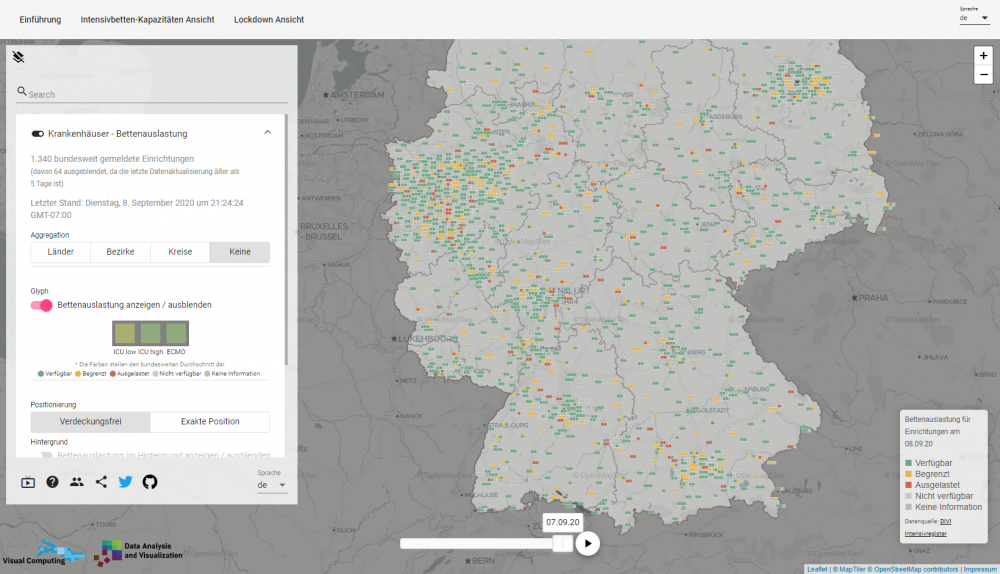This screenshot has width=1000, height=574.
Task: Collapse the Krankenhäuser - Bettenauslastung panel
Action: click(267, 133)
